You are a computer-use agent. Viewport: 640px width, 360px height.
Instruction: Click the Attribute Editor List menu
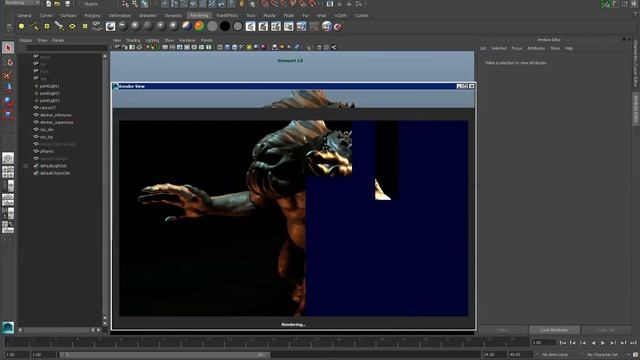coord(483,48)
